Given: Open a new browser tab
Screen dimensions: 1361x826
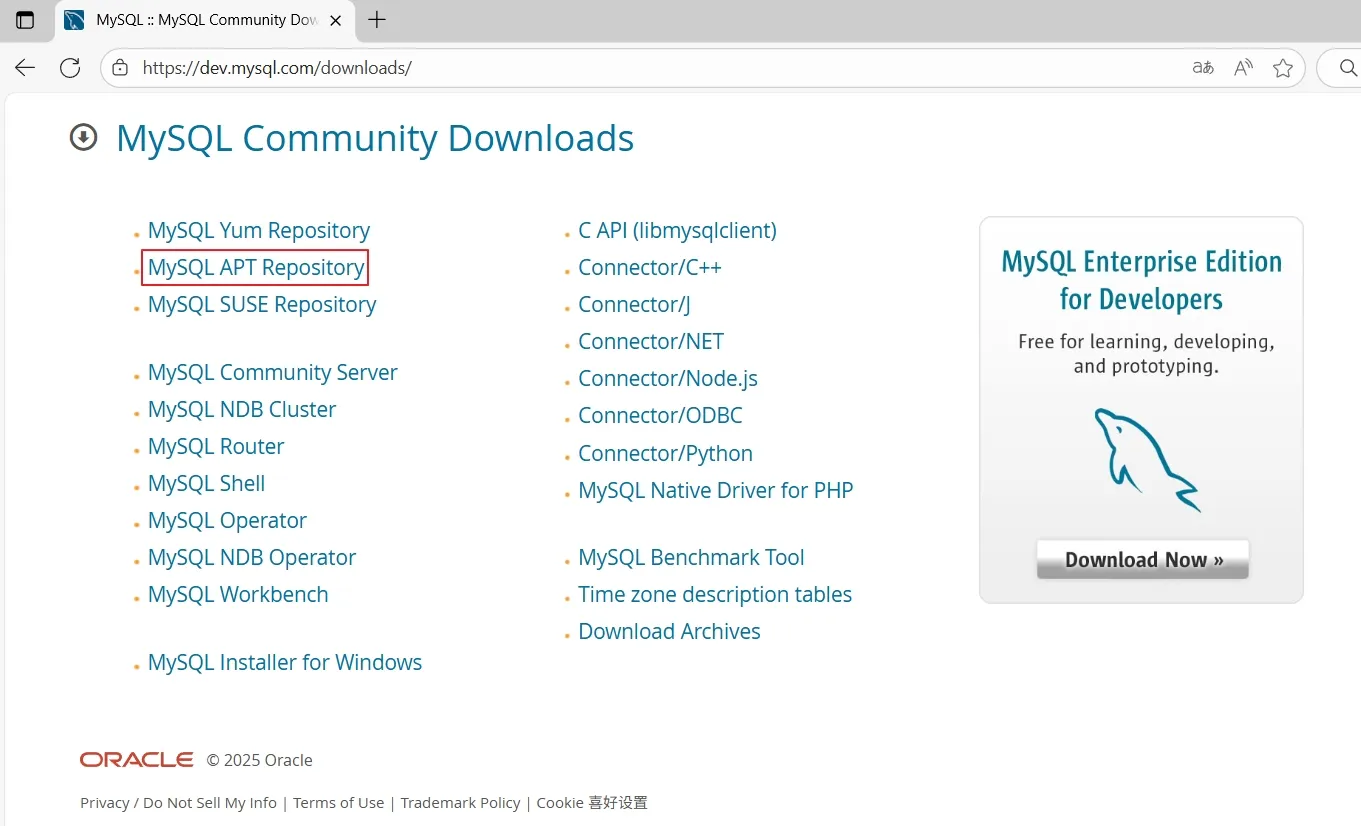Looking at the screenshot, I should [377, 20].
